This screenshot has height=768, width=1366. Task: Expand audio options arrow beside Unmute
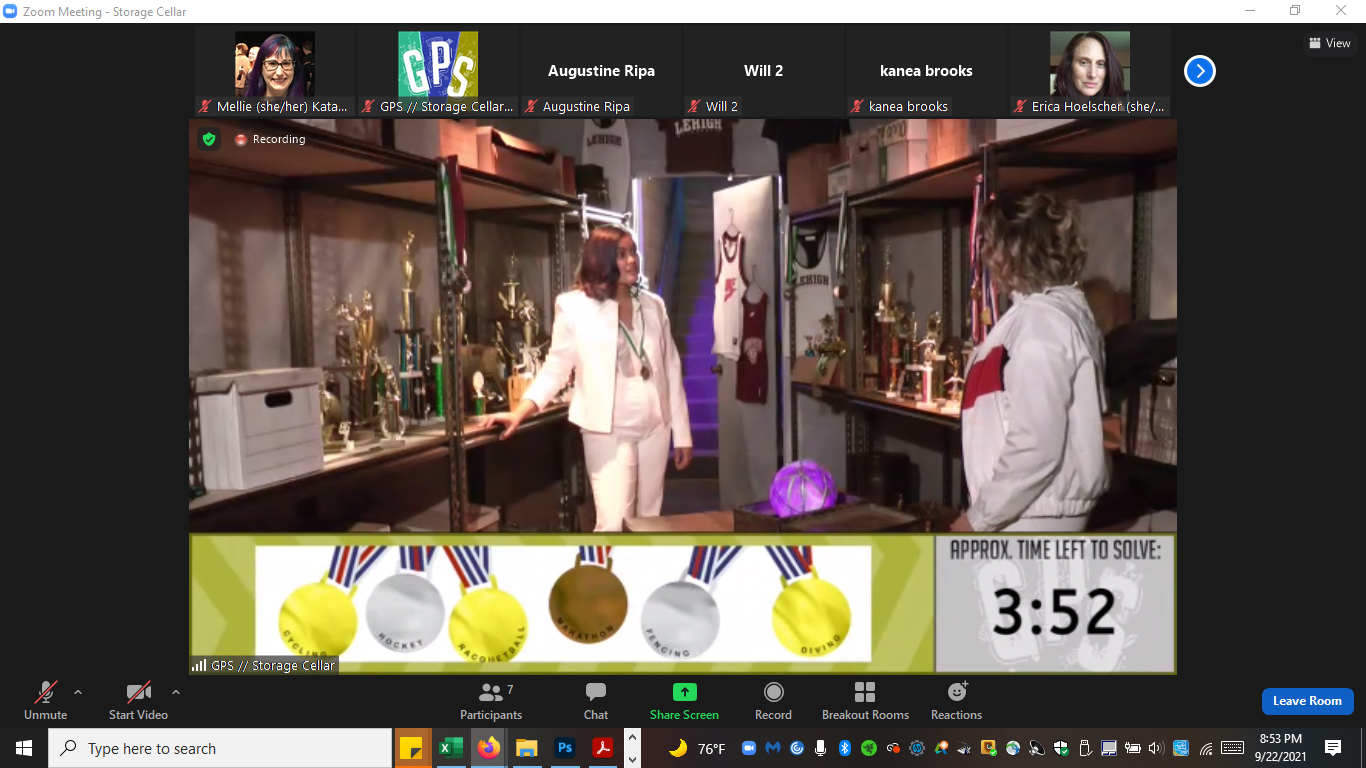[78, 692]
